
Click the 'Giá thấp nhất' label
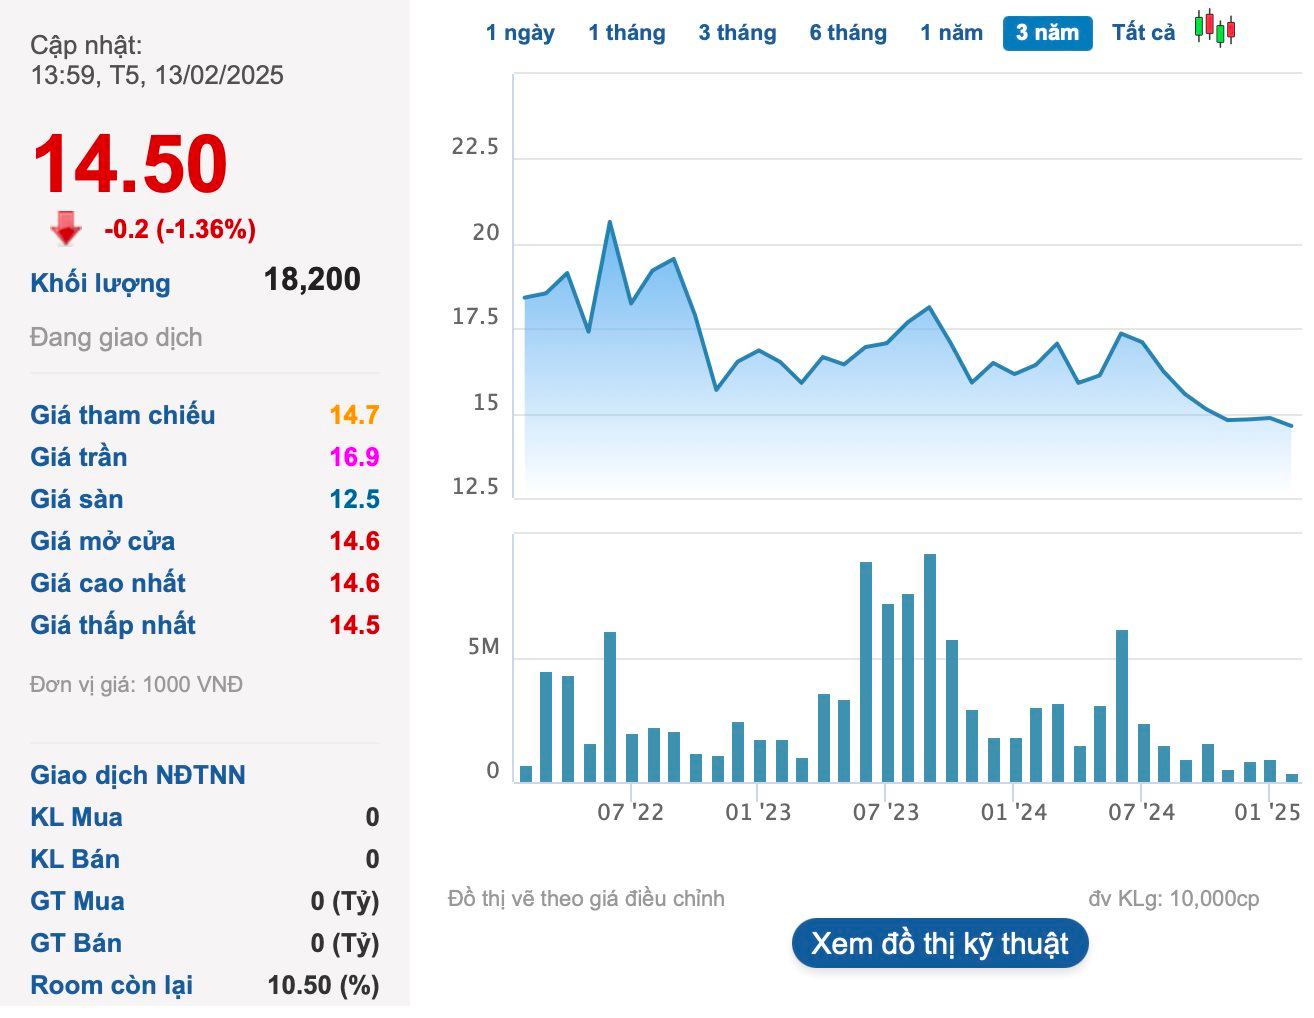tap(113, 625)
